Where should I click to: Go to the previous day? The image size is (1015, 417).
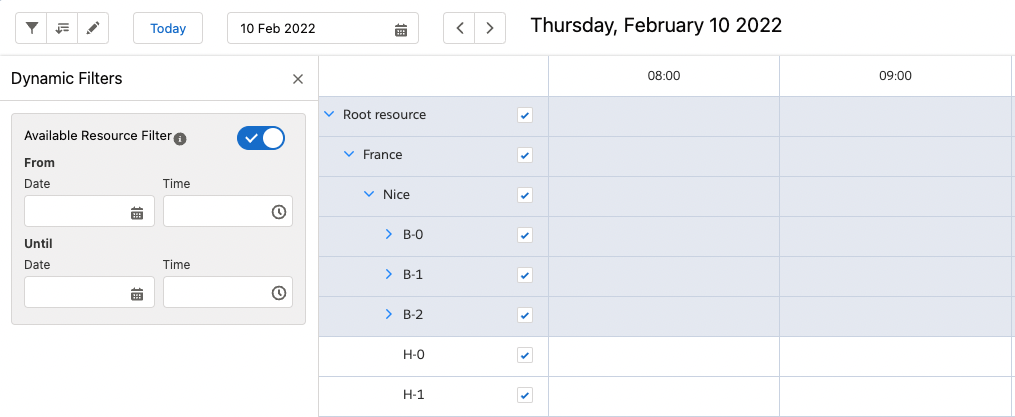point(459,28)
